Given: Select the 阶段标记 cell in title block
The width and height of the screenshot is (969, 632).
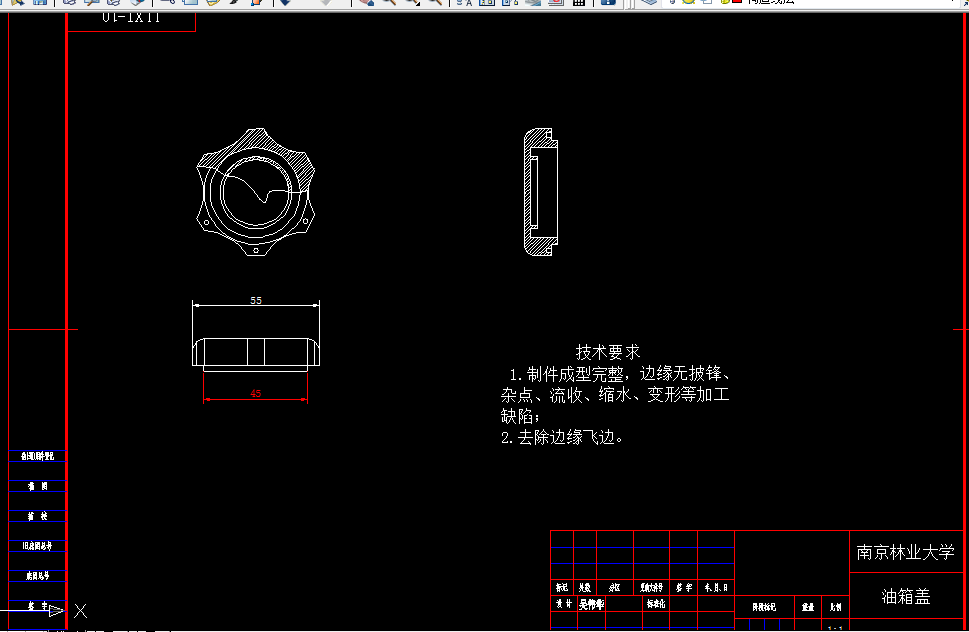Looking at the screenshot, I should 764,607.
